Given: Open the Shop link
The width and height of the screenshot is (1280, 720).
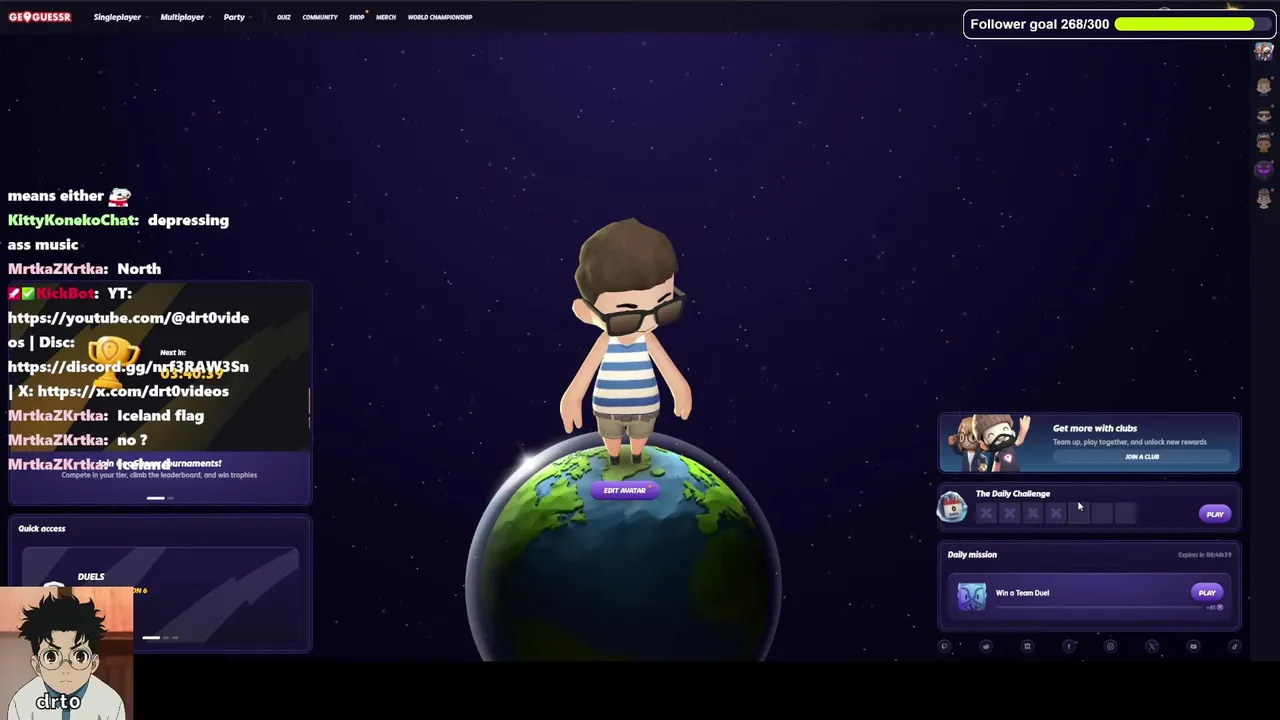Looking at the screenshot, I should (357, 17).
